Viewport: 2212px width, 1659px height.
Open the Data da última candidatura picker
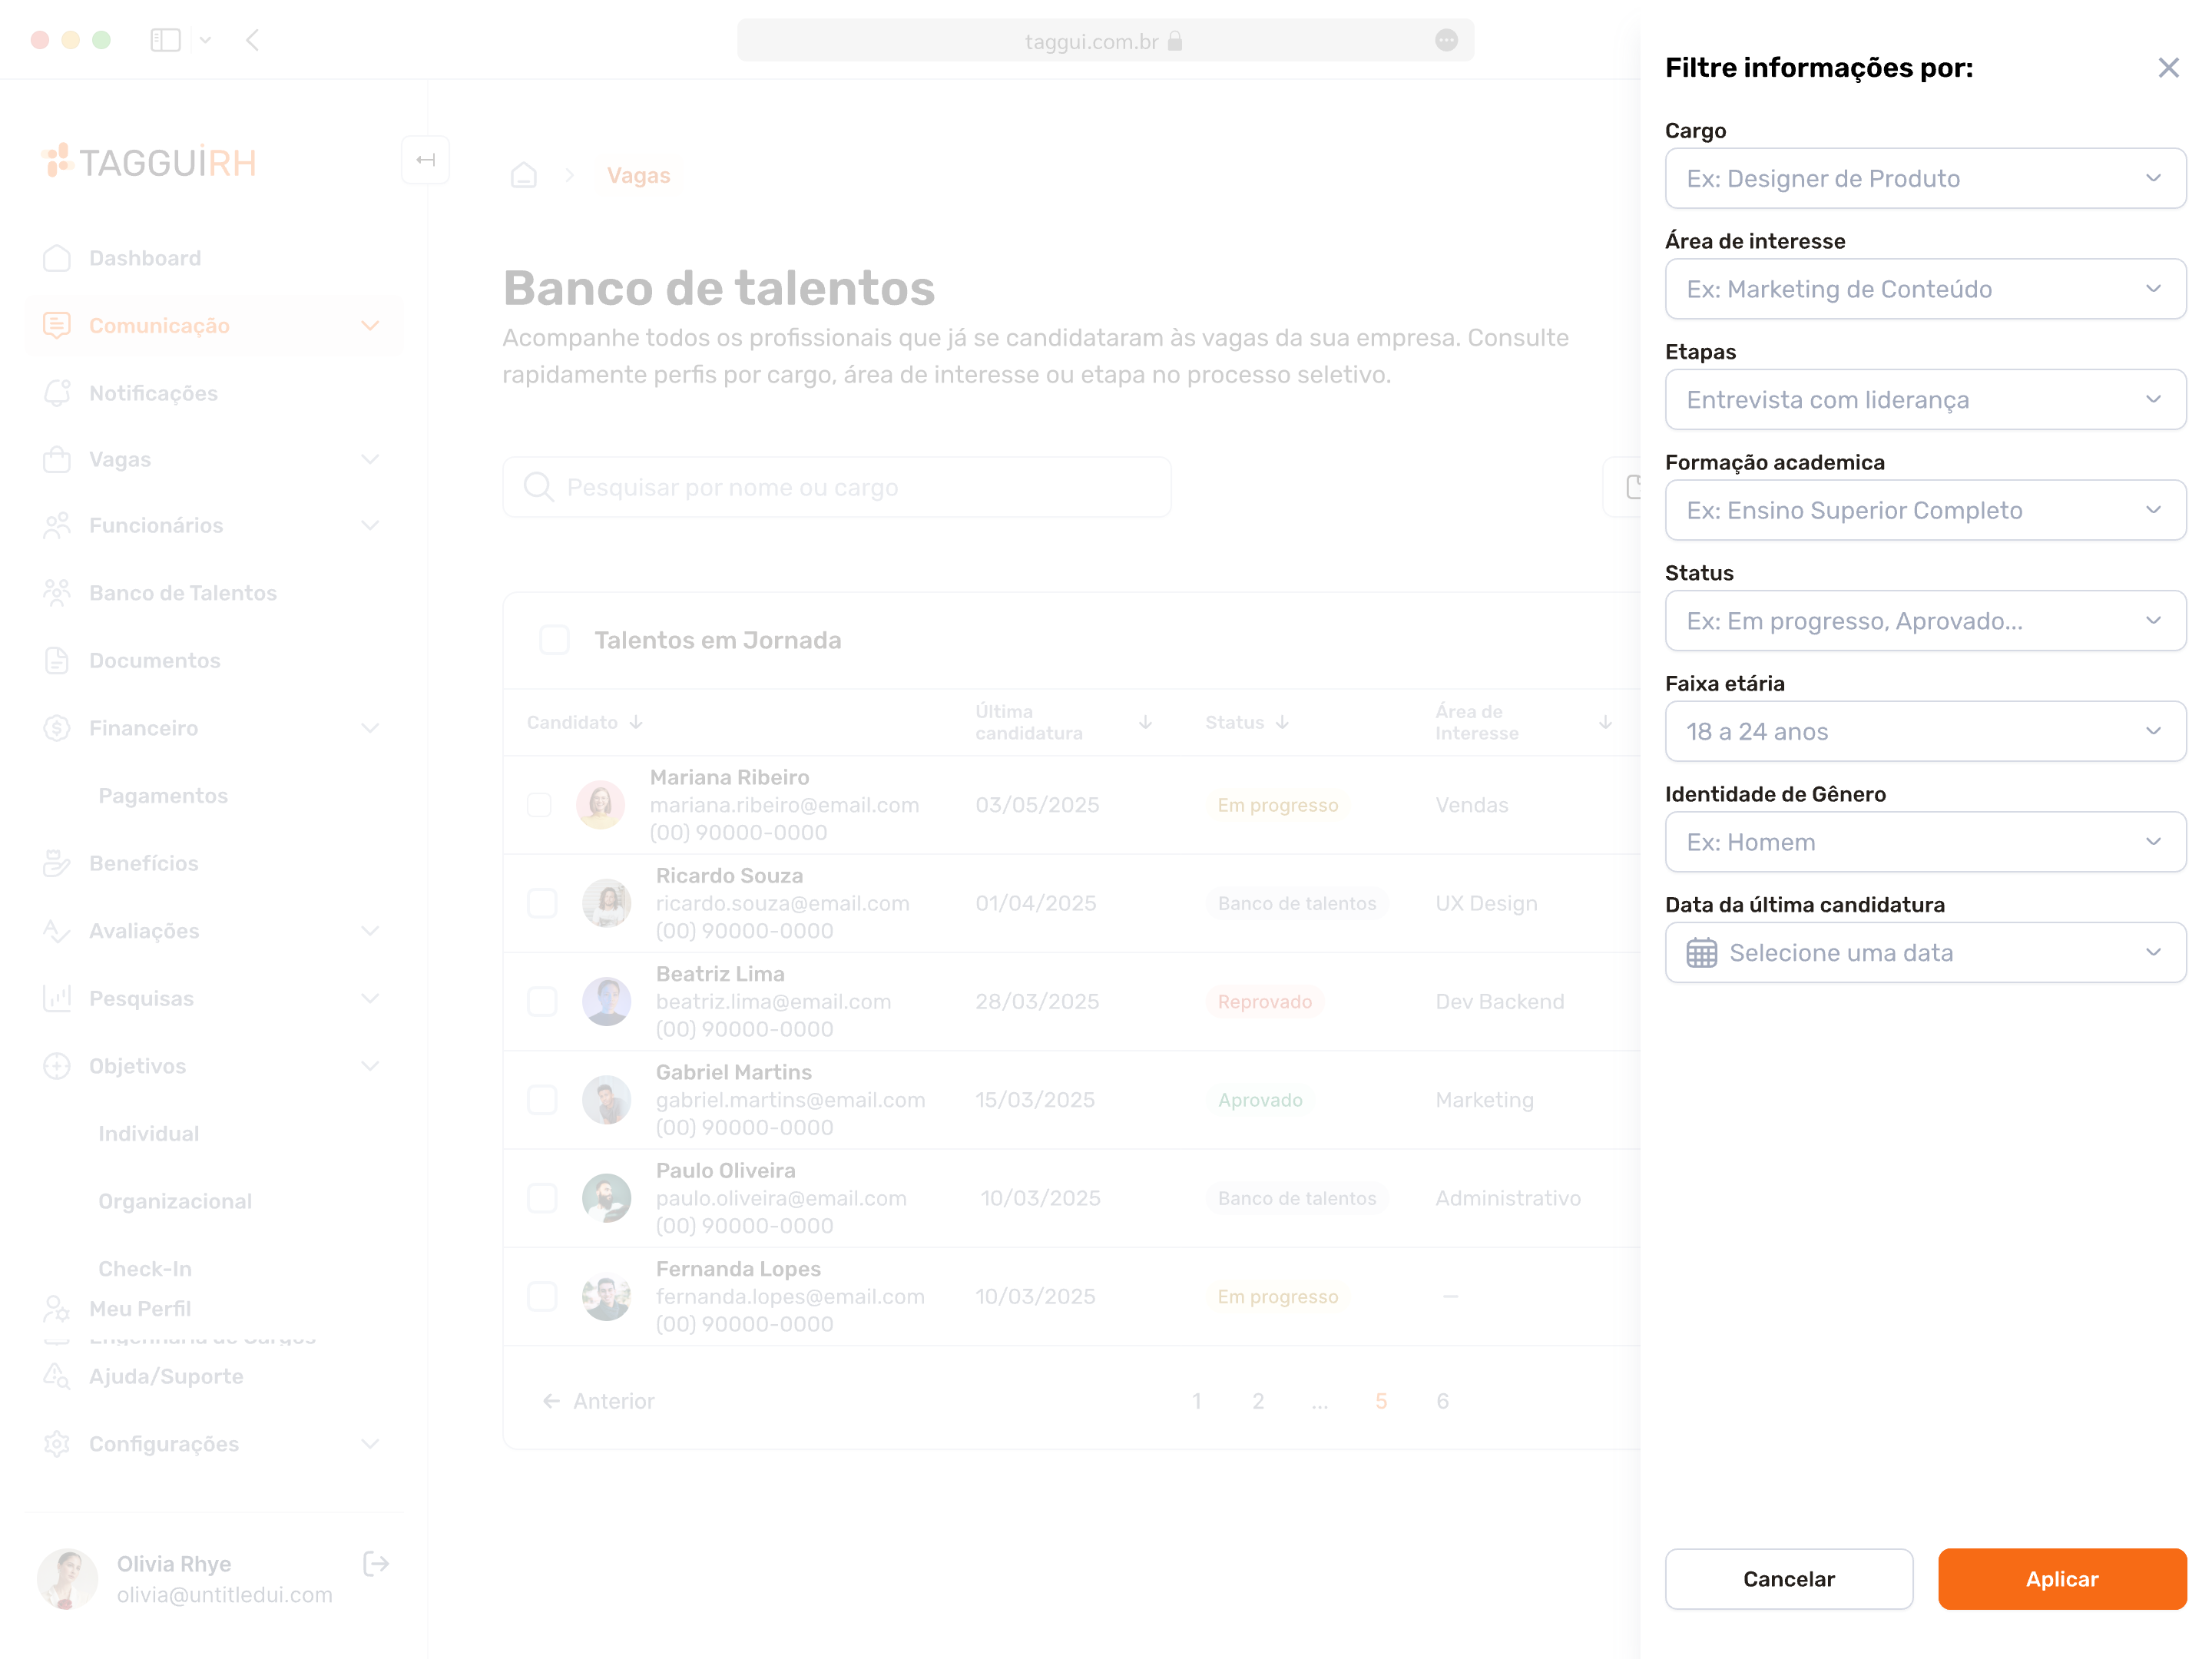1925,953
